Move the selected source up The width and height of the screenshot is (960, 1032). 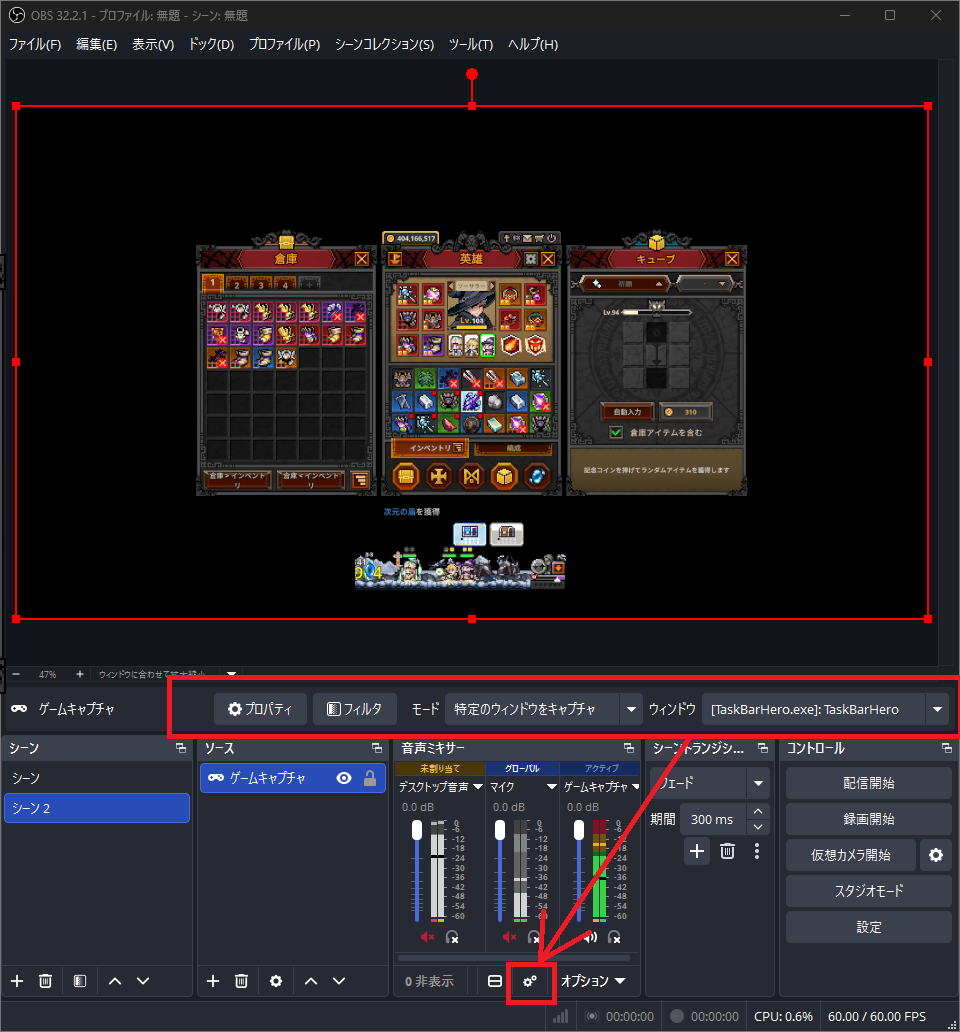tap(311, 981)
